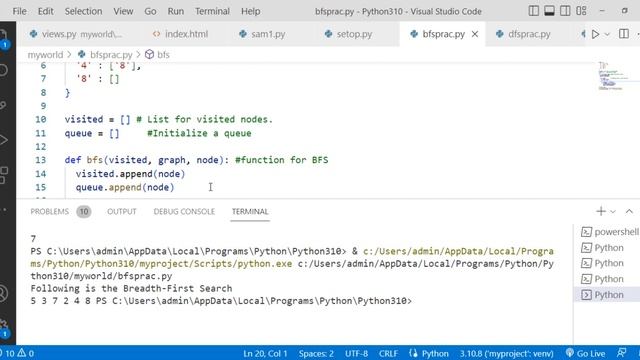
Task: Place cursor on queue.append(node) line
Action: (x=124, y=187)
